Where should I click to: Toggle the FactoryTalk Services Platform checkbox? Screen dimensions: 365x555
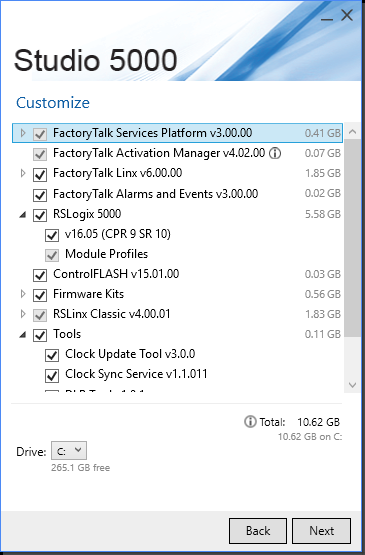pyautogui.click(x=40, y=134)
